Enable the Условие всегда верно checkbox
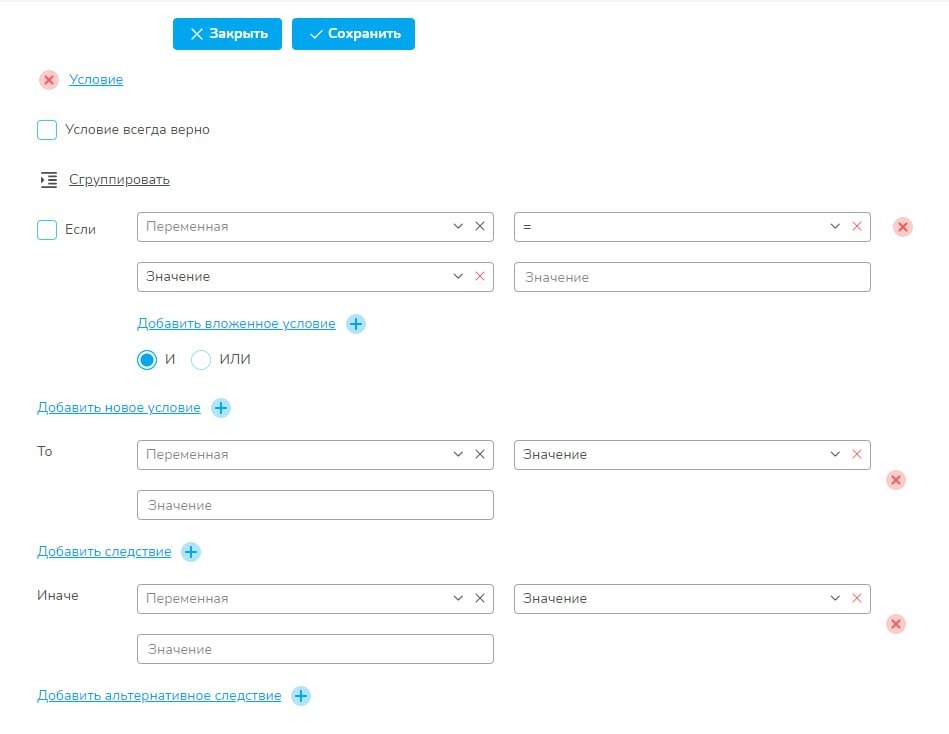Viewport: 949px width, 734px height. tap(47, 130)
